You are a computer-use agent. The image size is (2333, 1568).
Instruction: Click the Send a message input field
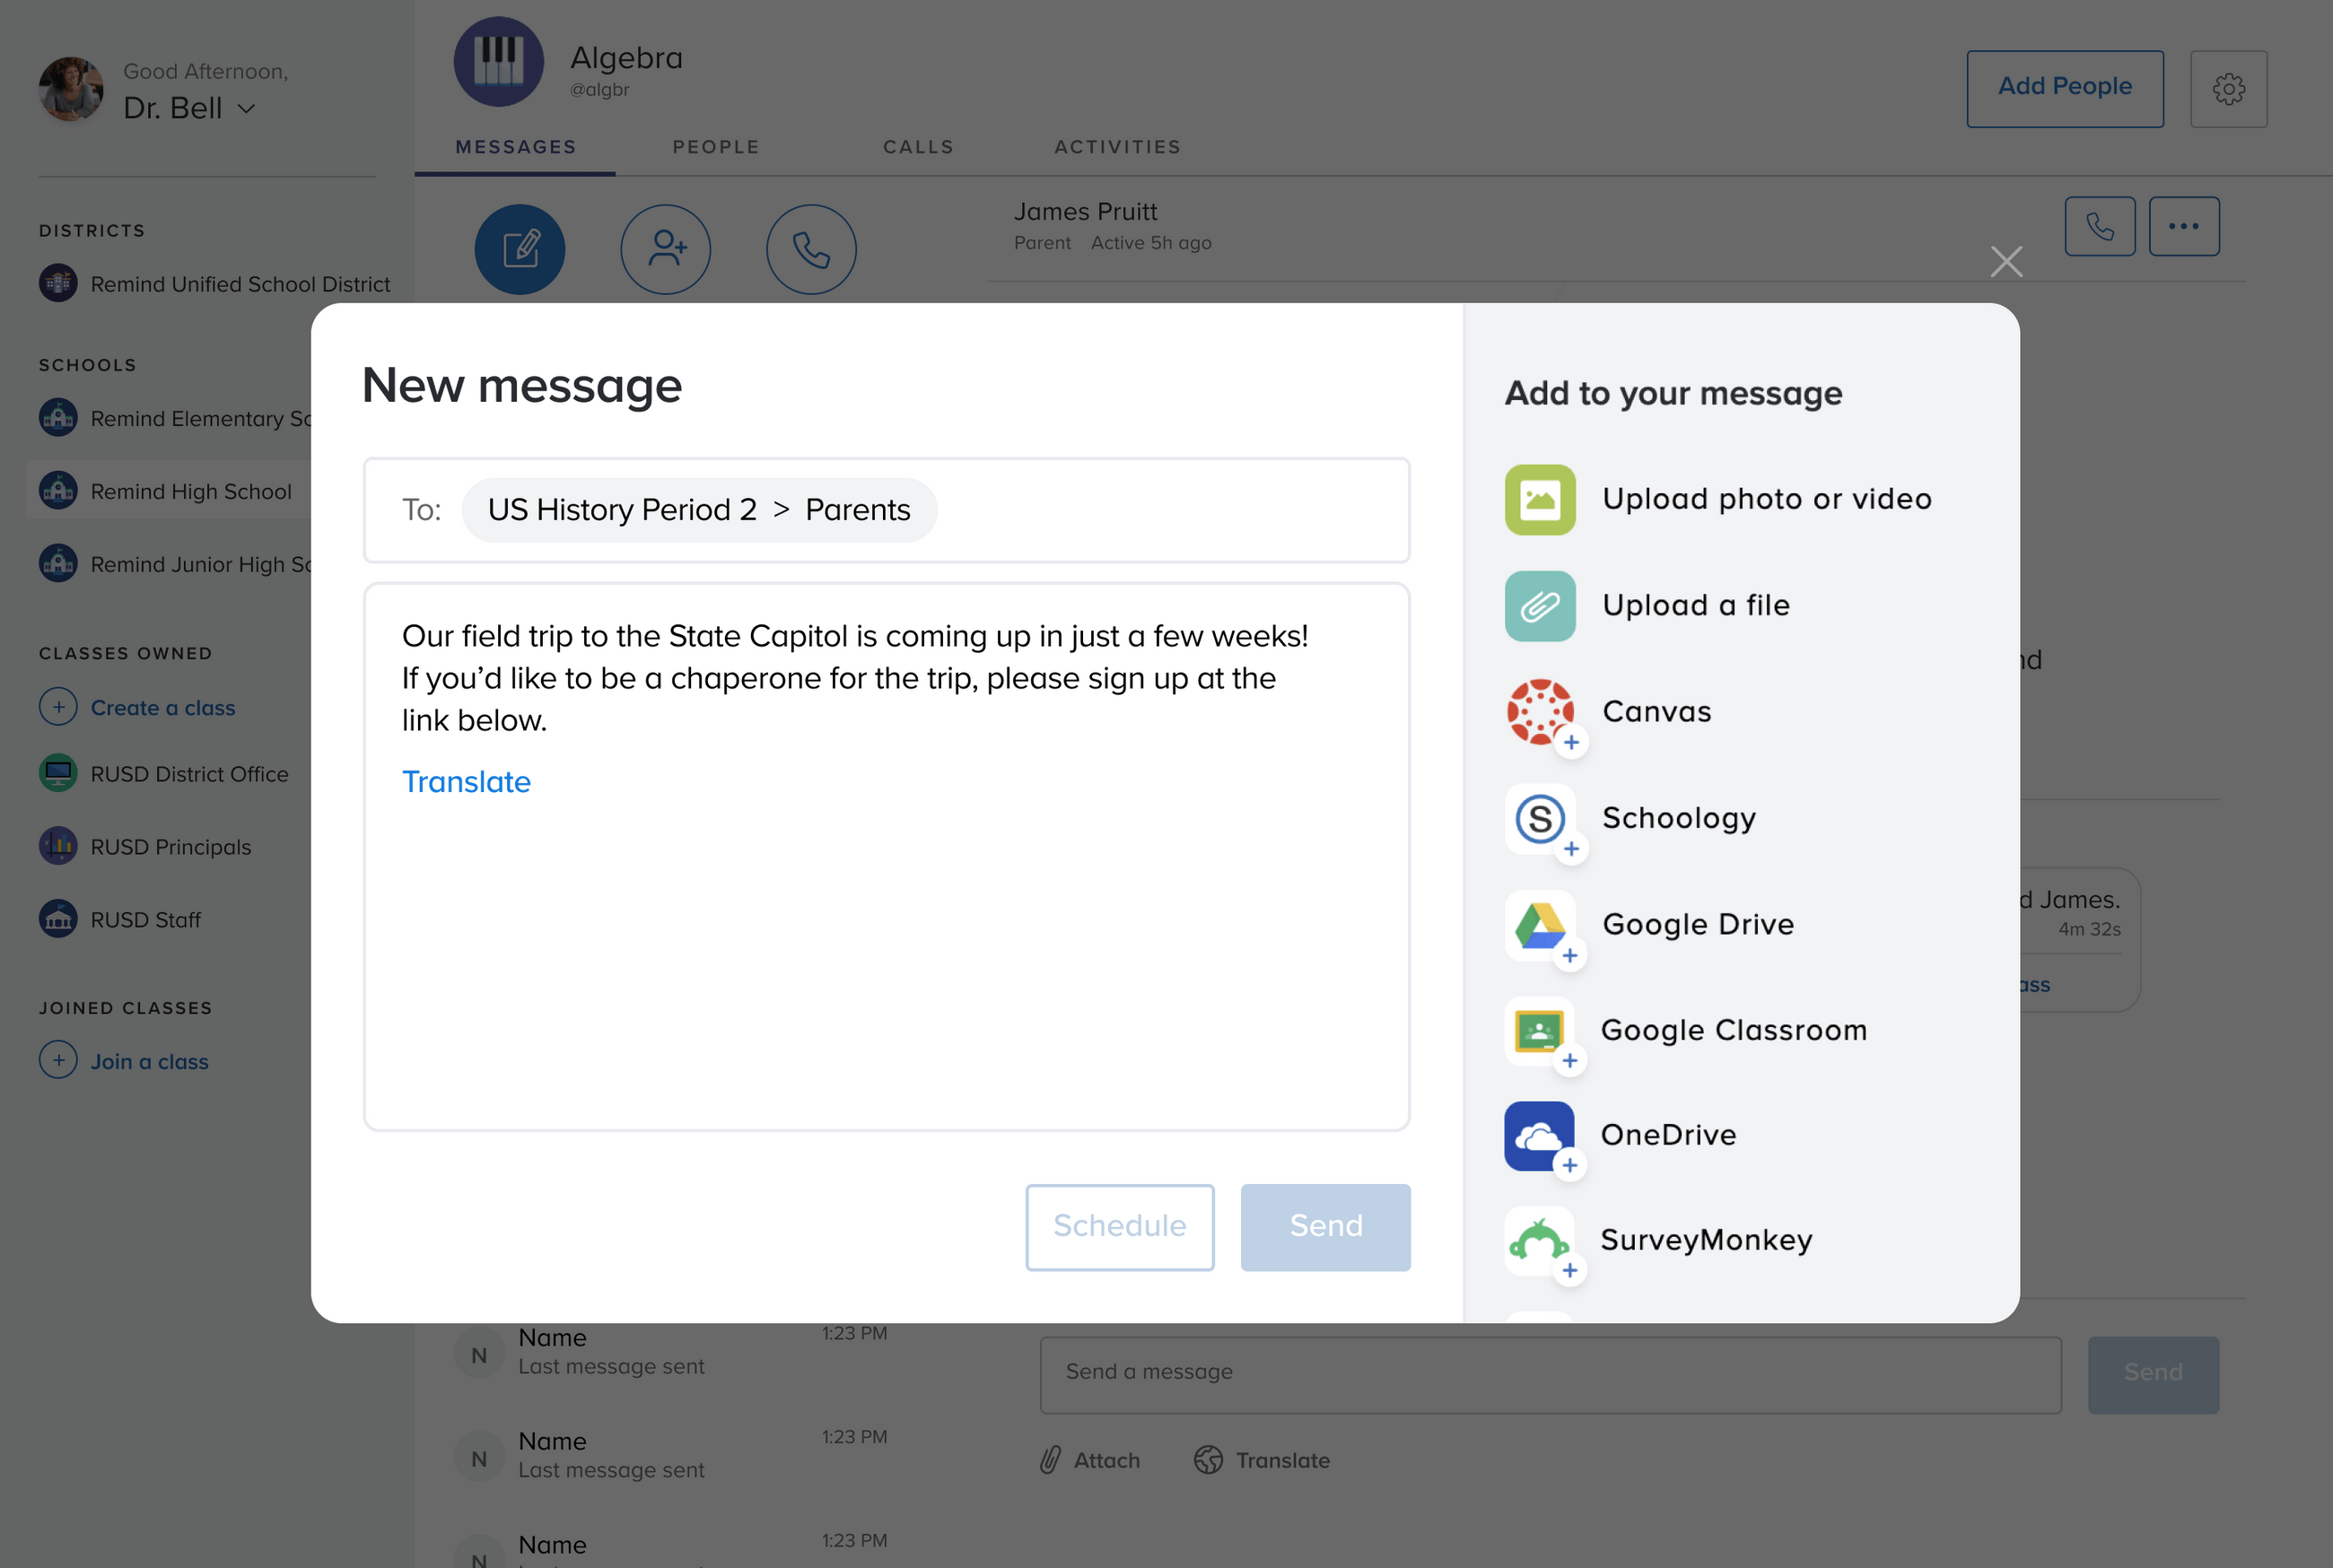click(x=1548, y=1373)
